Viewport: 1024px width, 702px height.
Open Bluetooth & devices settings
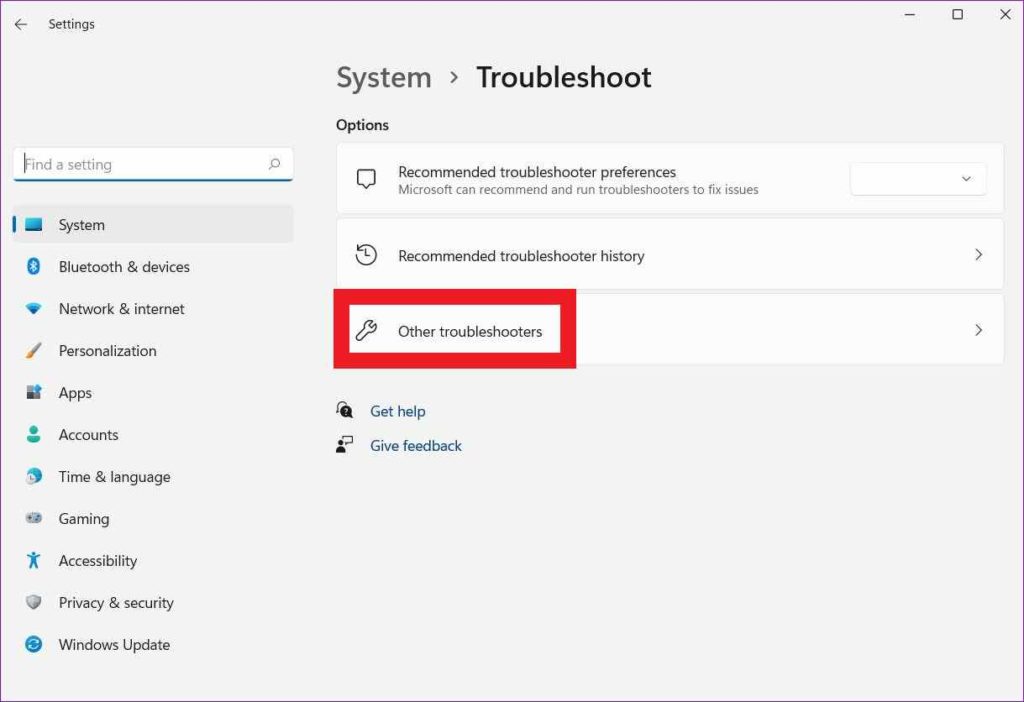pyautogui.click(x=153, y=266)
